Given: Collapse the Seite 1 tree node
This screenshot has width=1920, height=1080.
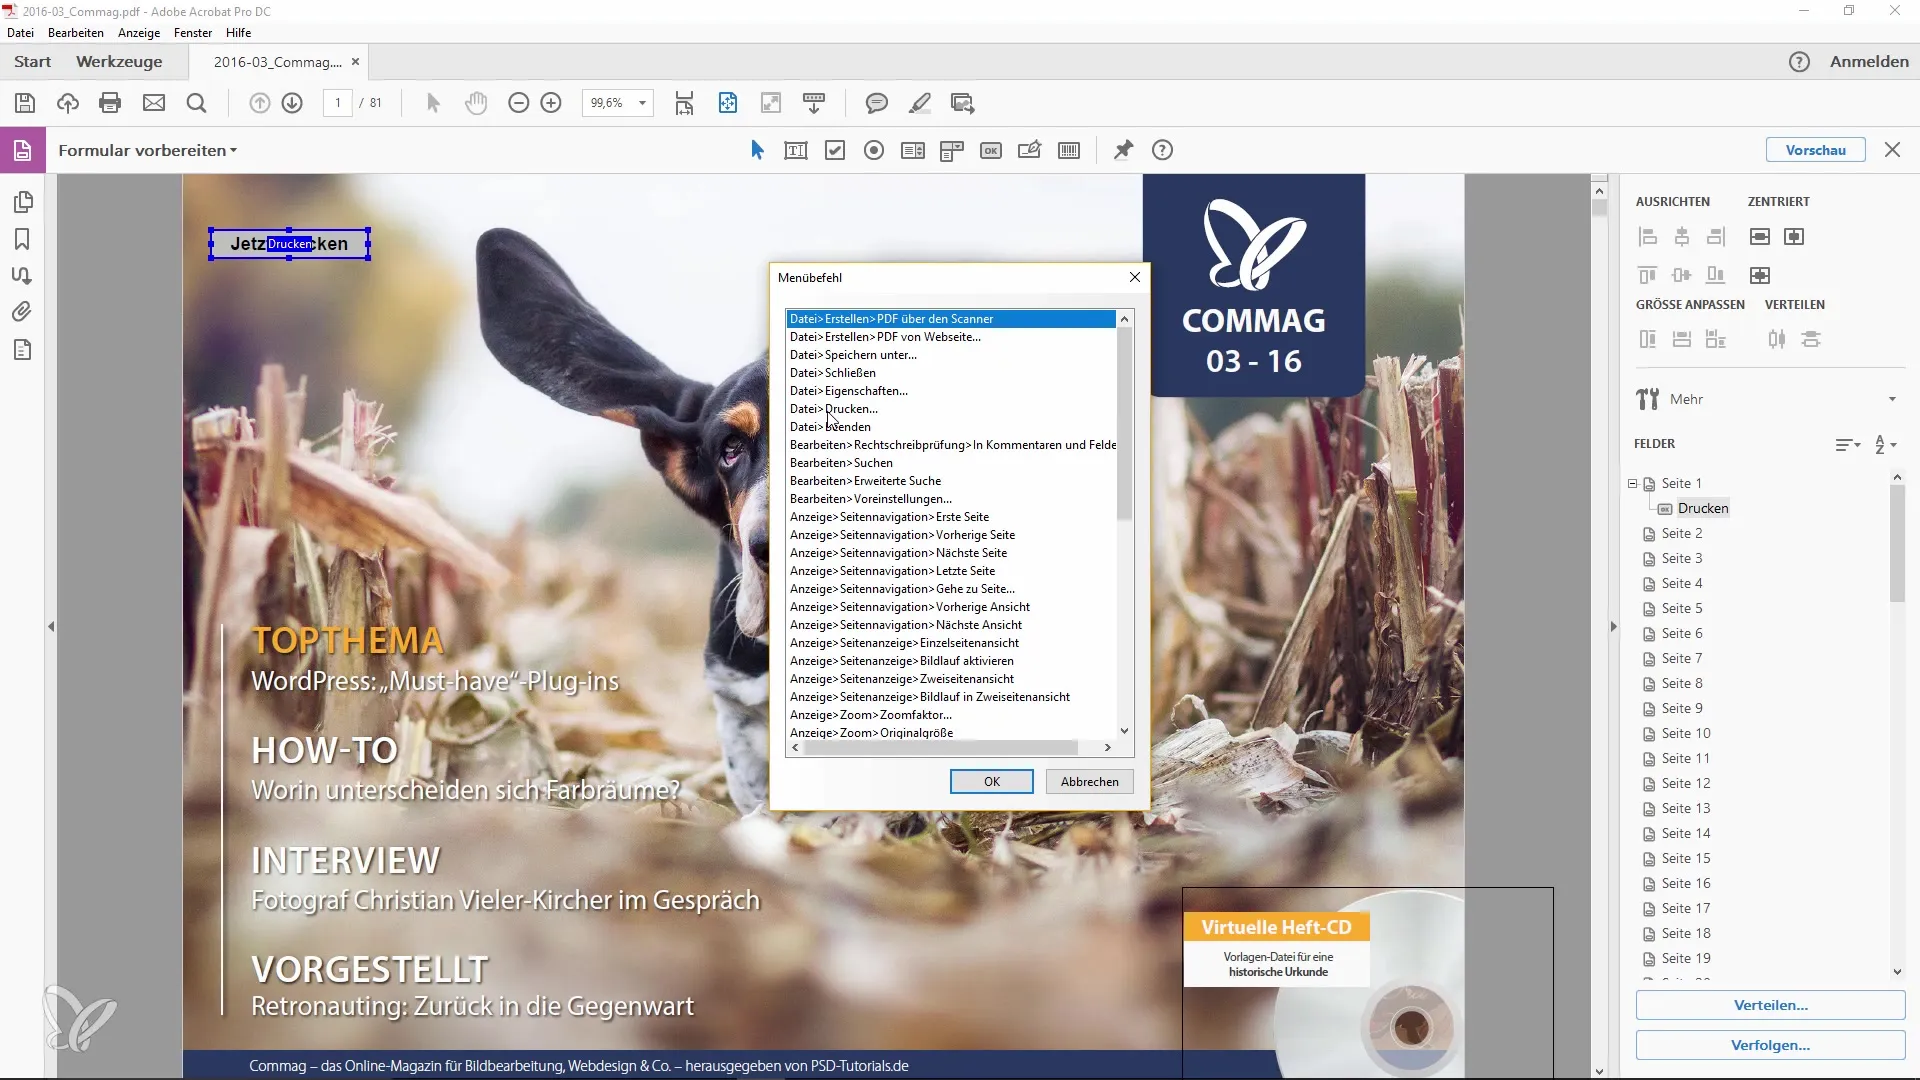Looking at the screenshot, I should [x=1633, y=484].
